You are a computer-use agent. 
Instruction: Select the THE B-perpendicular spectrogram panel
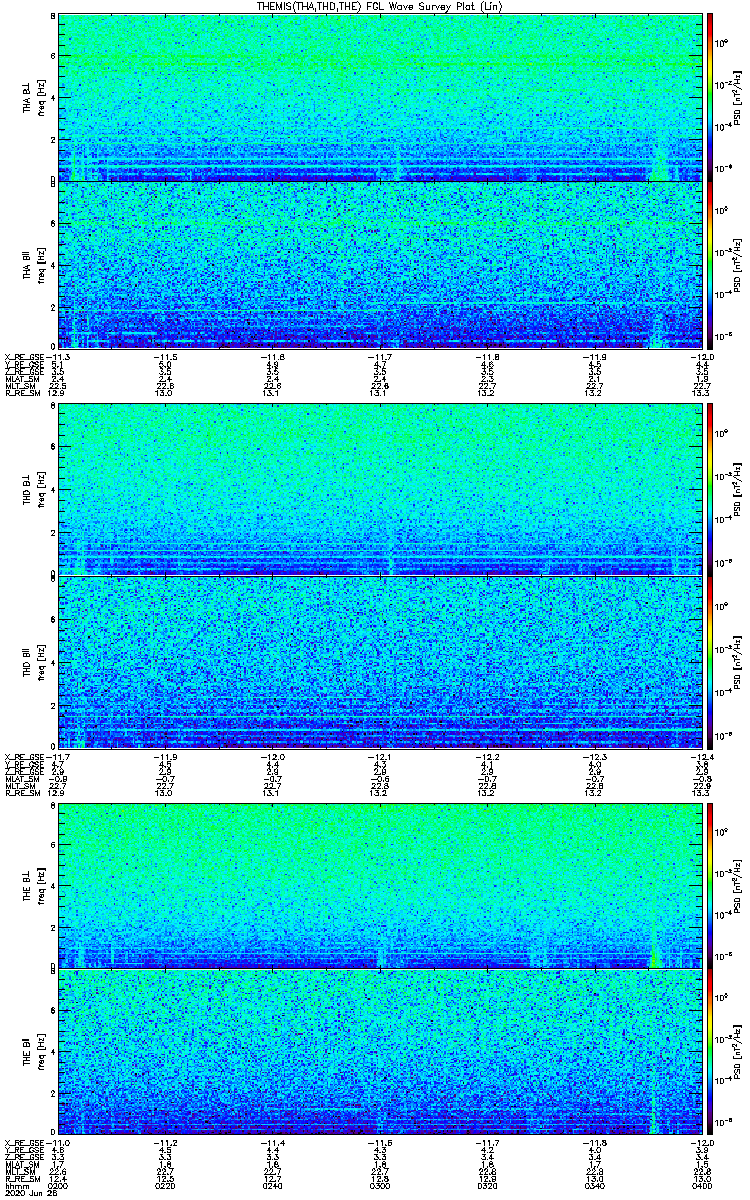(380, 885)
